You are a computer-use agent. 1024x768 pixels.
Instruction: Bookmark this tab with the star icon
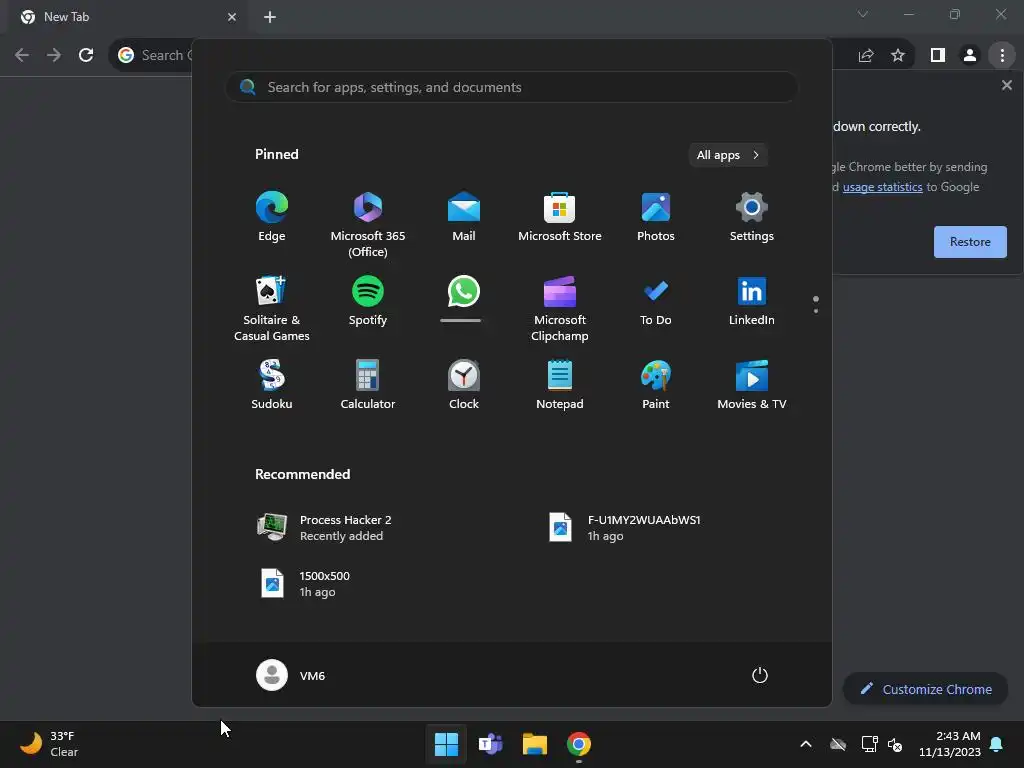(x=898, y=56)
